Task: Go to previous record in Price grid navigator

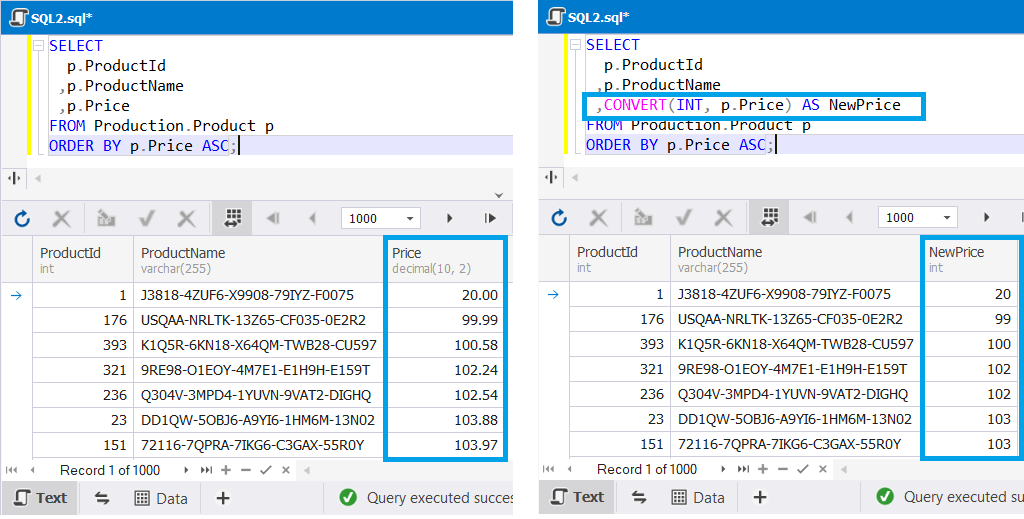Action: click(x=33, y=470)
